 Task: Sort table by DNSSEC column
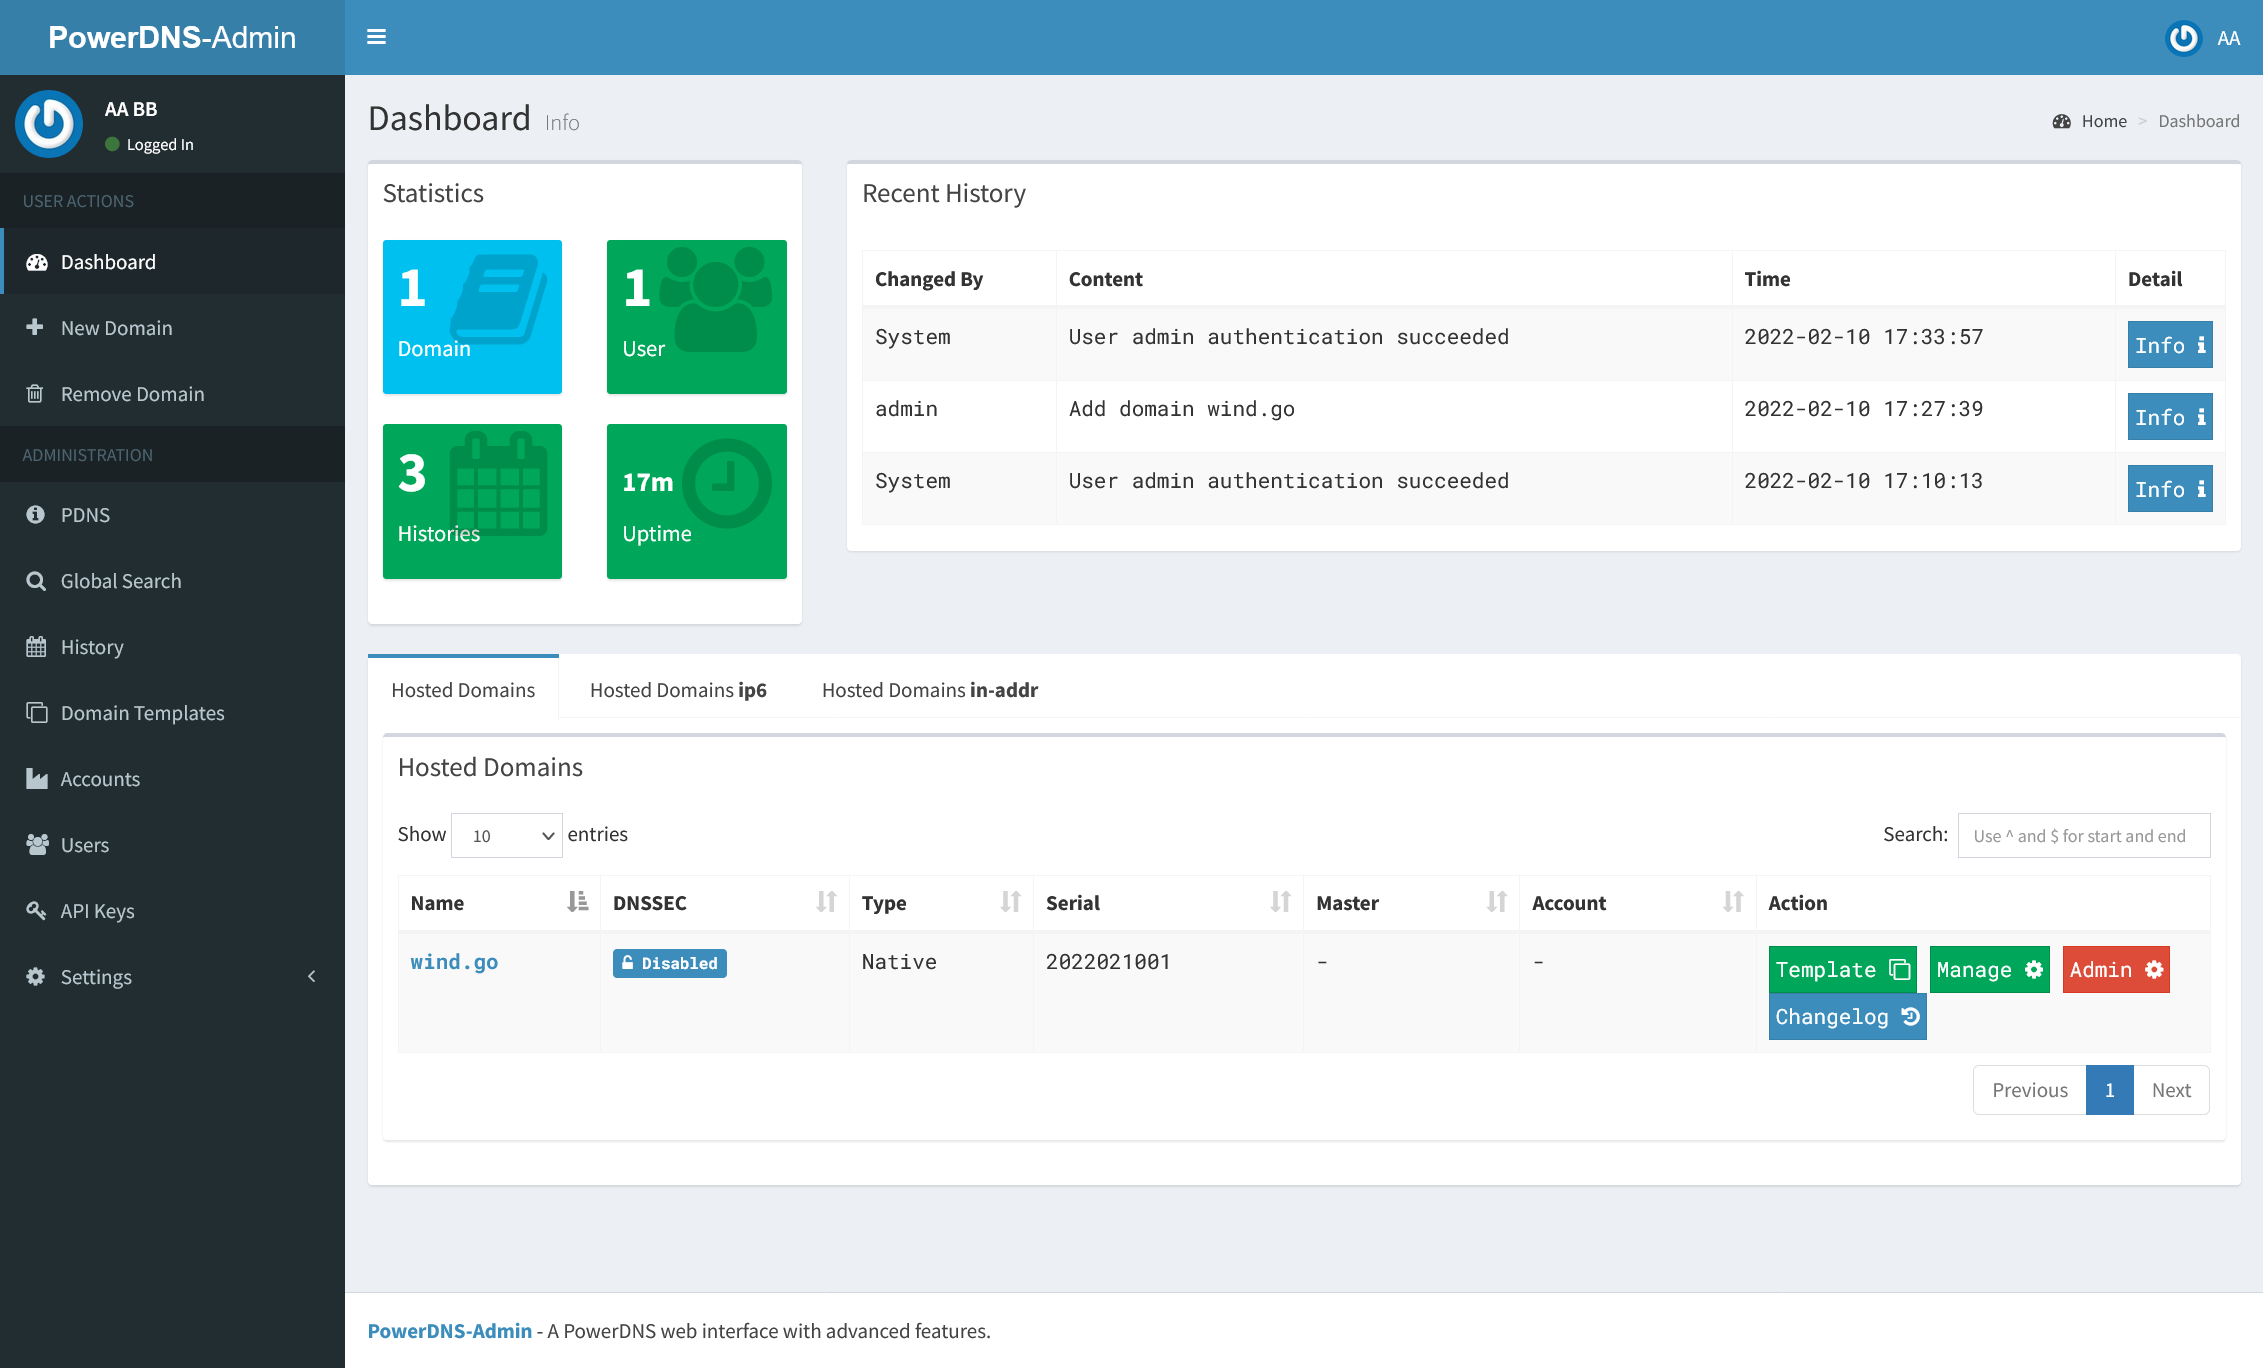click(x=725, y=903)
